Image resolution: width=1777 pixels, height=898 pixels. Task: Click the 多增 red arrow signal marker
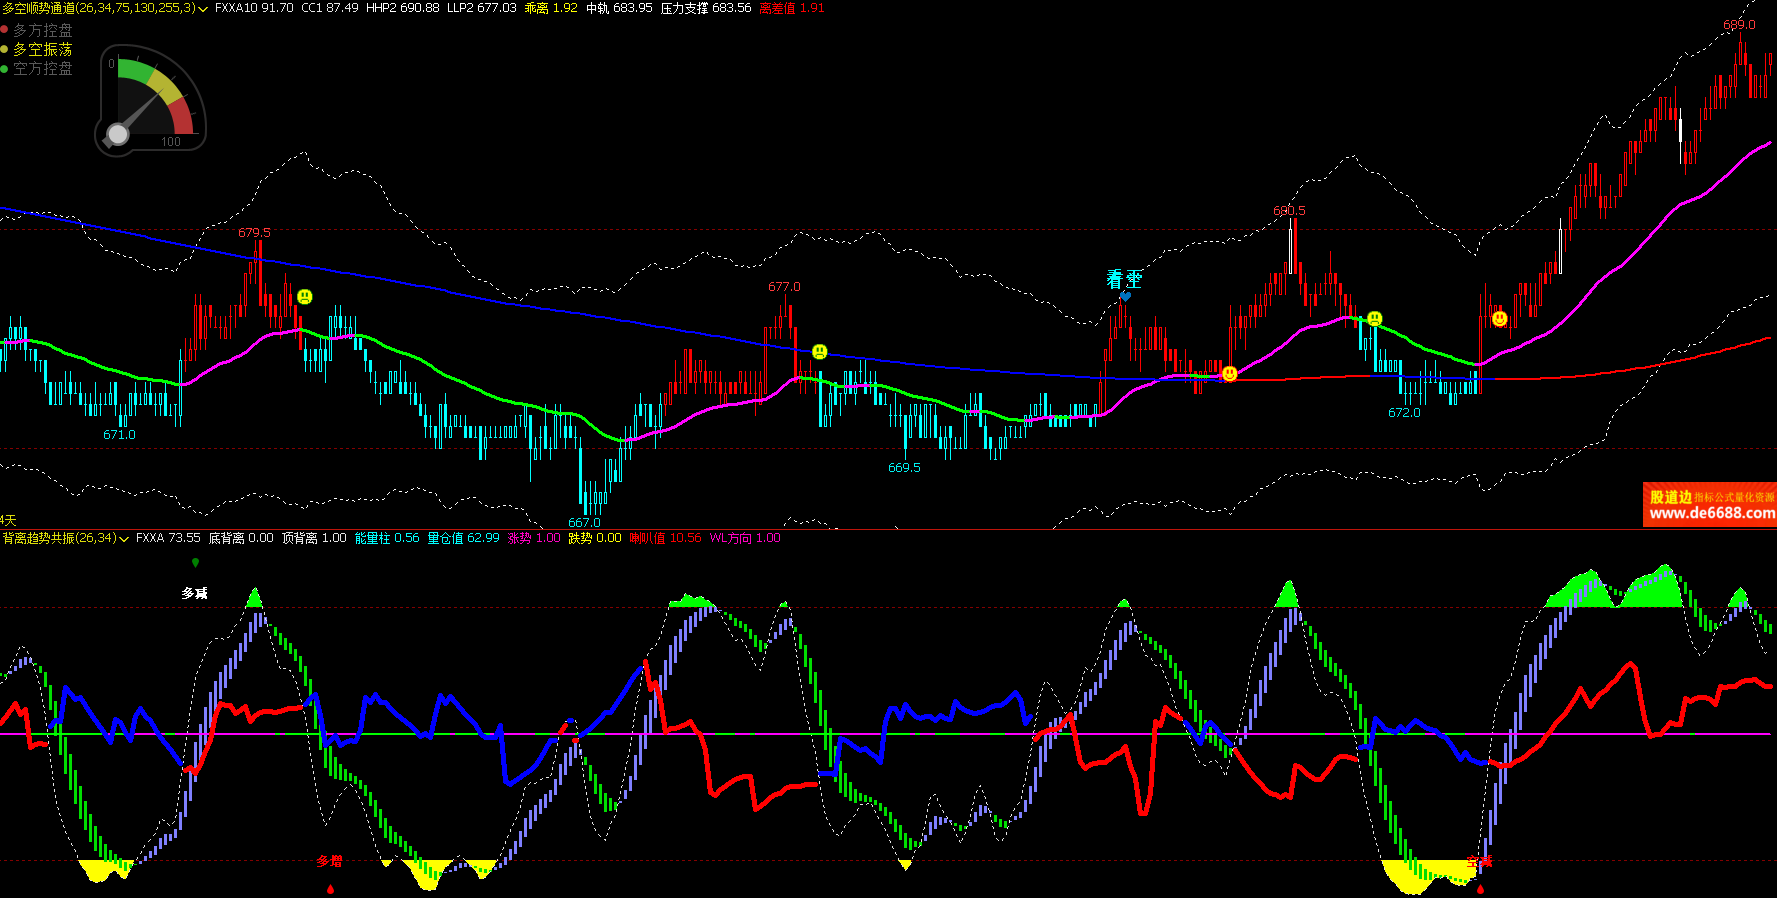tap(330, 888)
